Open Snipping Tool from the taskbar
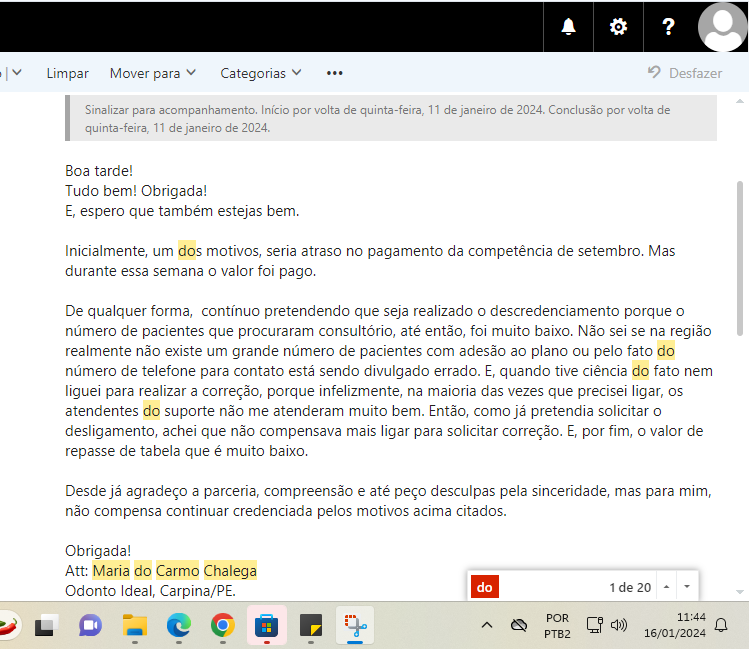This screenshot has height=649, width=749. (x=355, y=625)
